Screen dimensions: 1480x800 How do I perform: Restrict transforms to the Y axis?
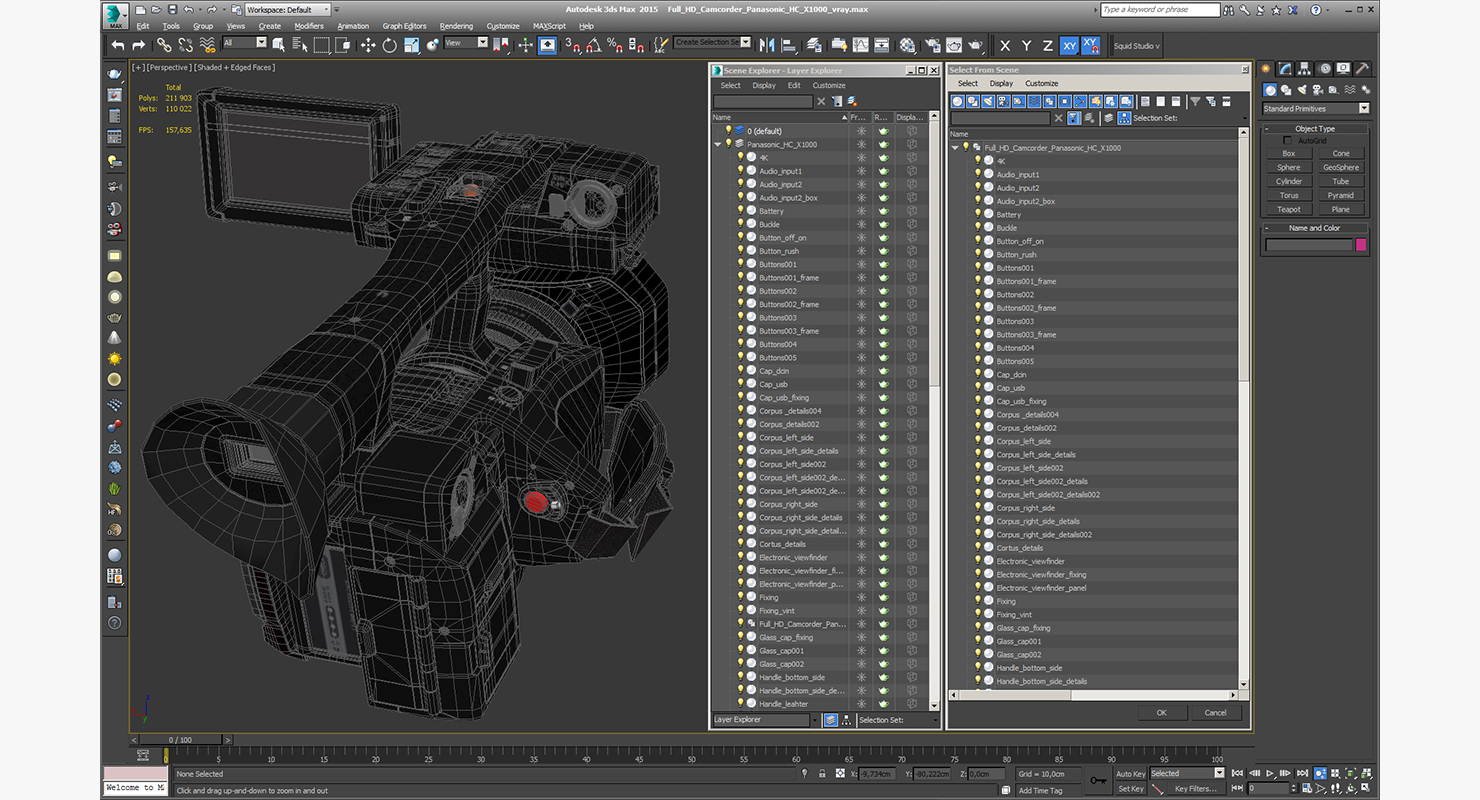pos(1027,46)
